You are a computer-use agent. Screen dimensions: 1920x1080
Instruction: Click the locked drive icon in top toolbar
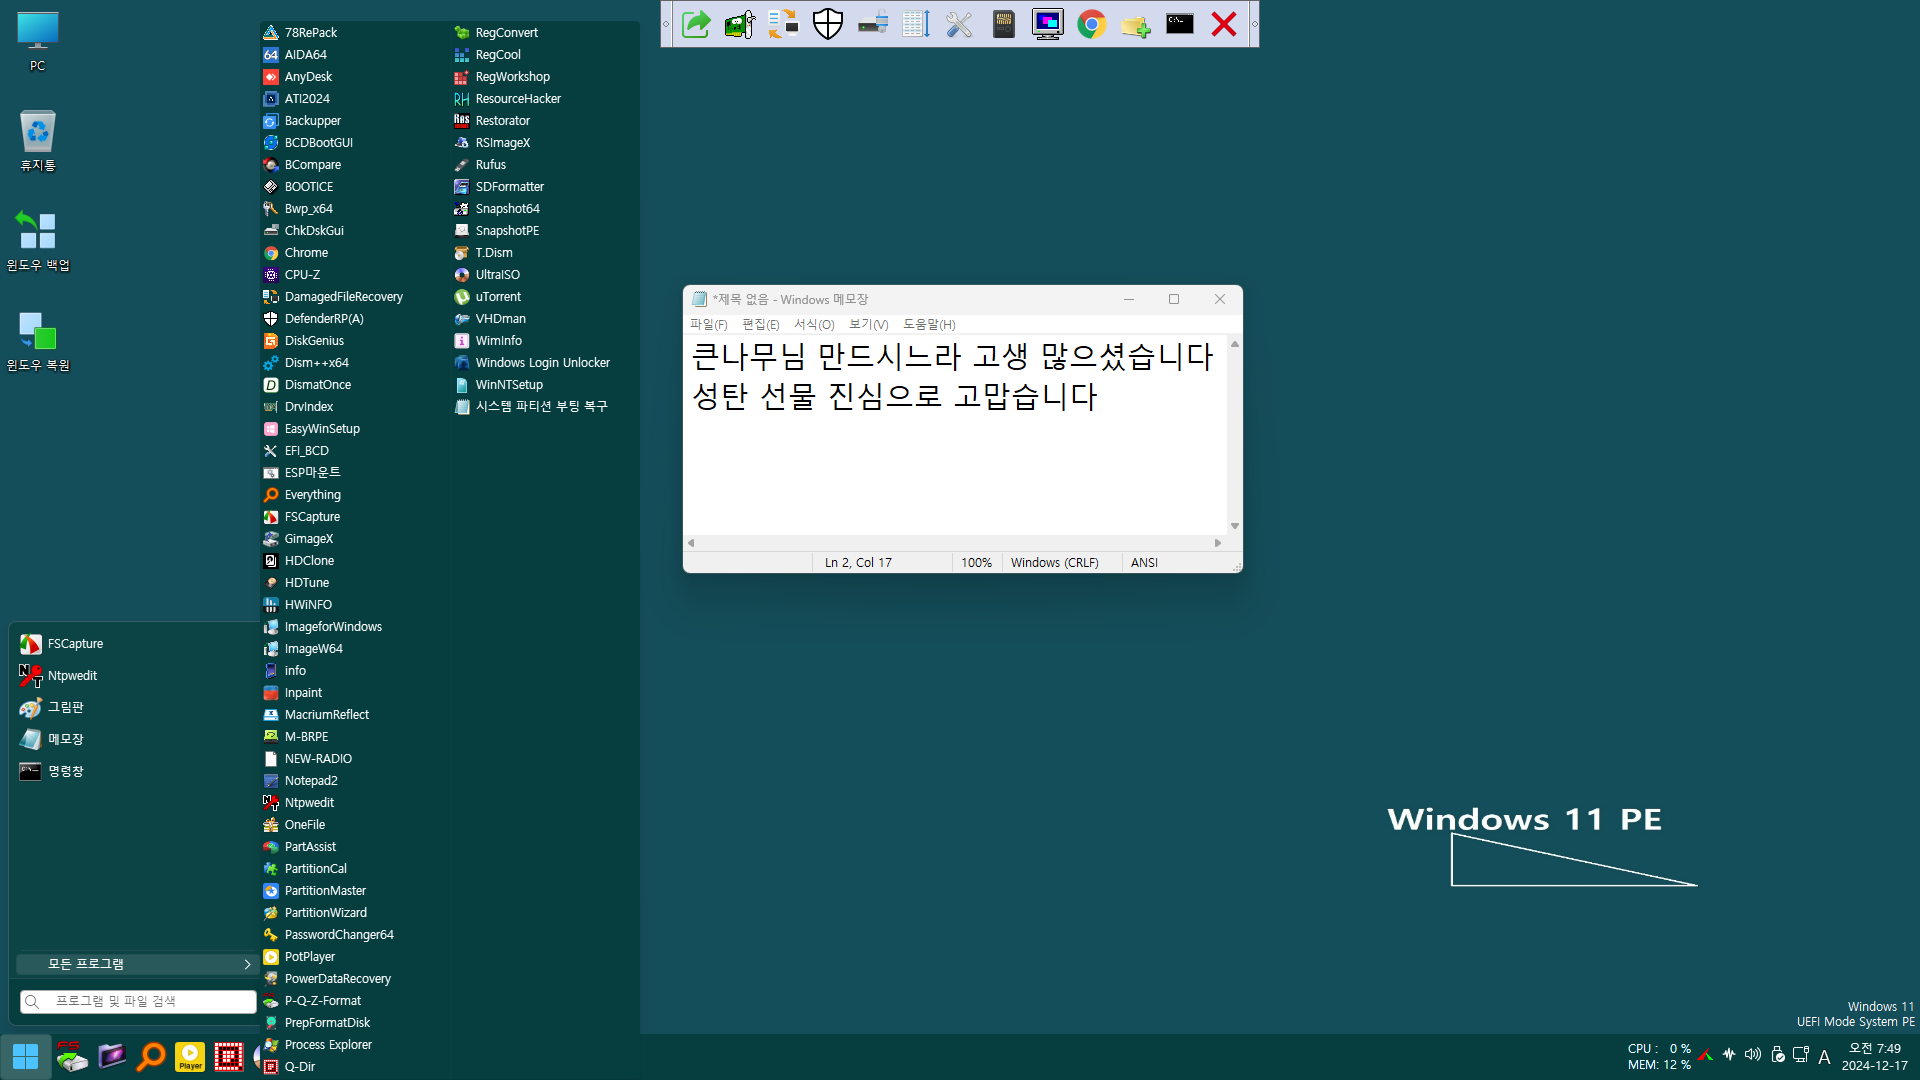pos(872,24)
